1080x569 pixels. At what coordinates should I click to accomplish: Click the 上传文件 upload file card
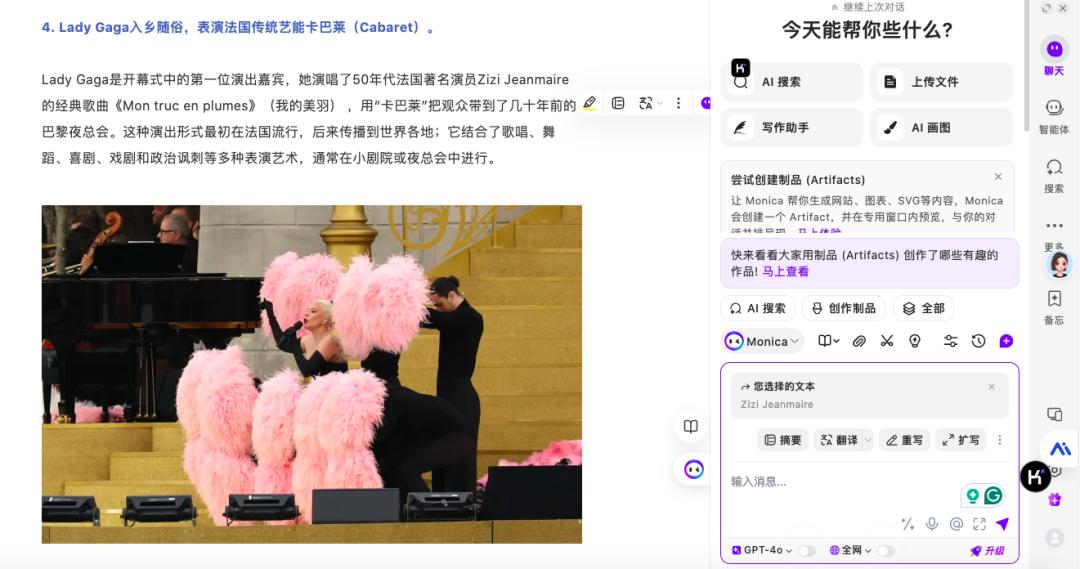(x=942, y=81)
